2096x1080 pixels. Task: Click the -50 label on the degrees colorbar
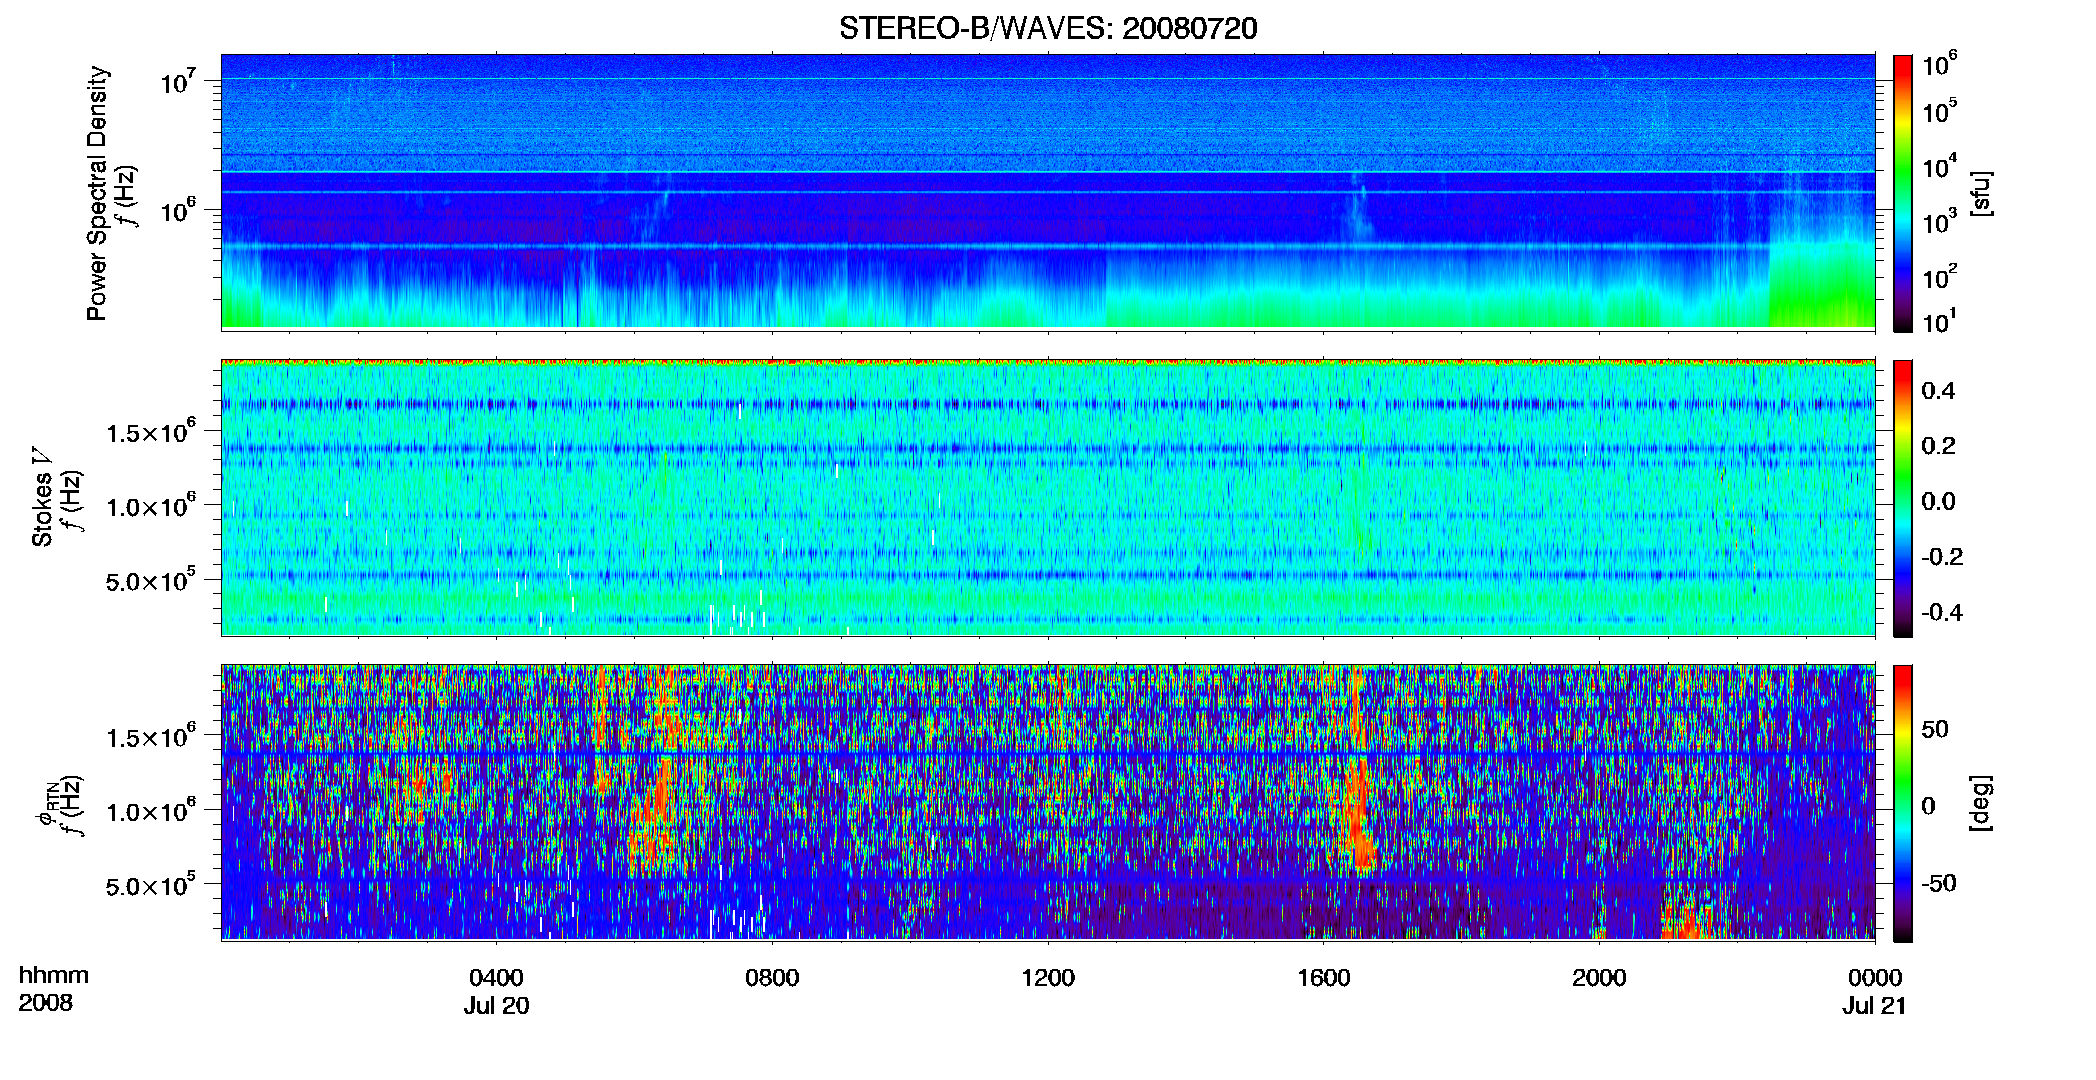[x=1939, y=883]
